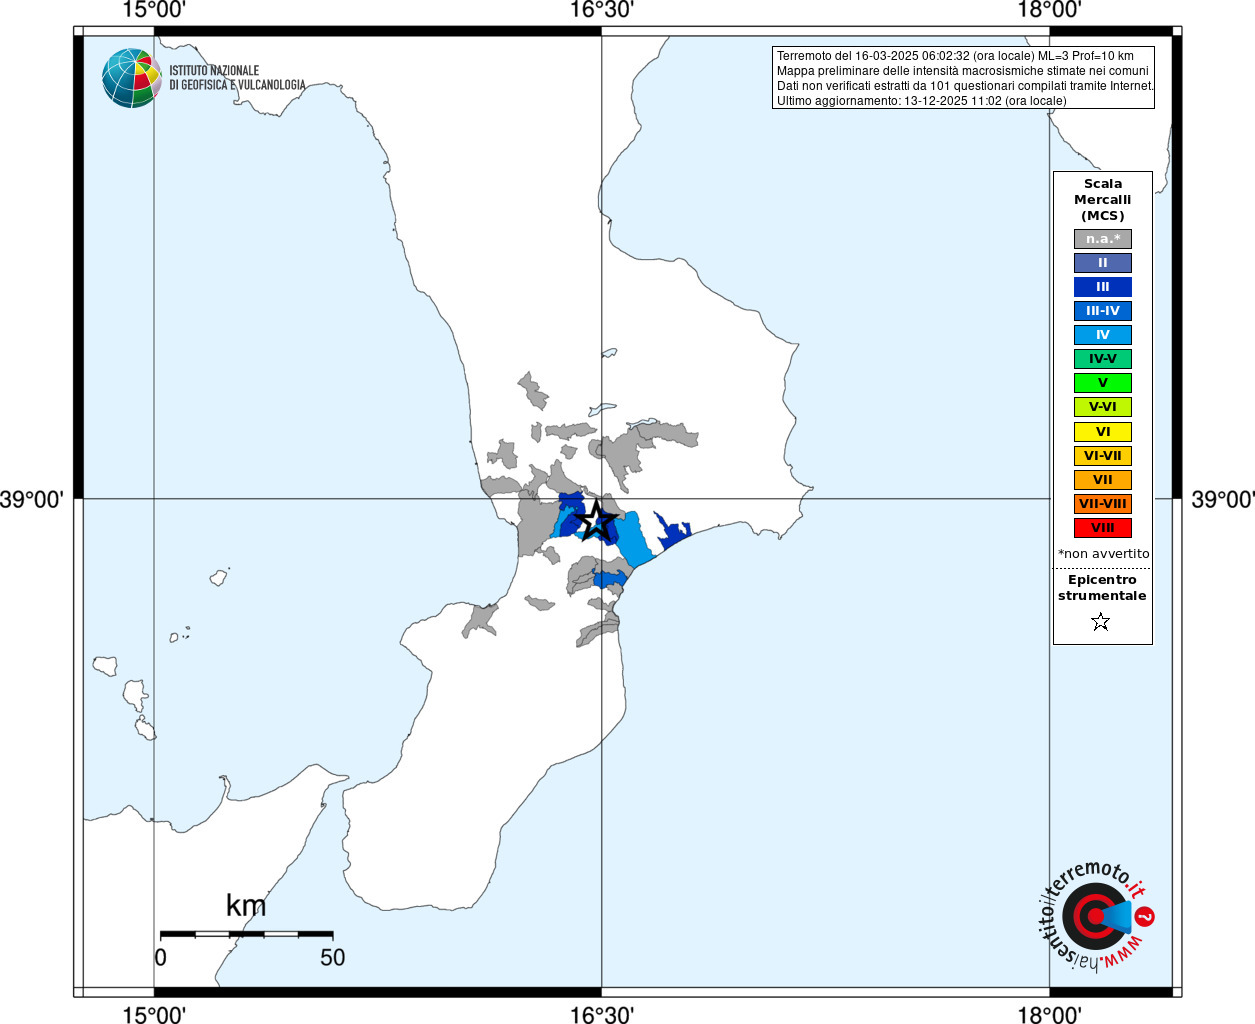1255x1024 pixels.
Task: Click the top 18°00' longitude label
Action: [1050, 11]
